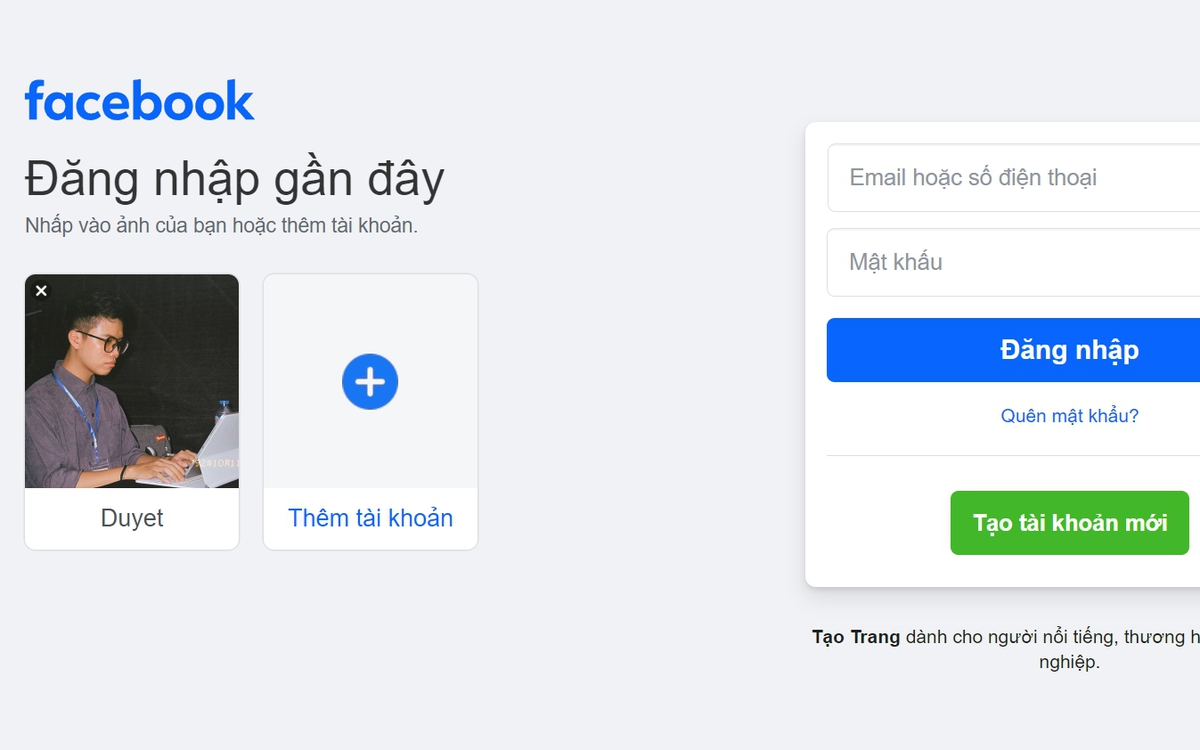This screenshot has height=750, width=1200.
Task: Click the "Đăng nhập gần đây" heading
Action: (x=234, y=180)
